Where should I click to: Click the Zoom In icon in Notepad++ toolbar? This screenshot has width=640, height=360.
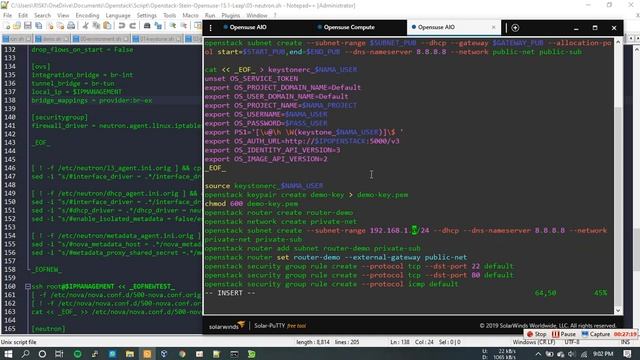[173, 26]
